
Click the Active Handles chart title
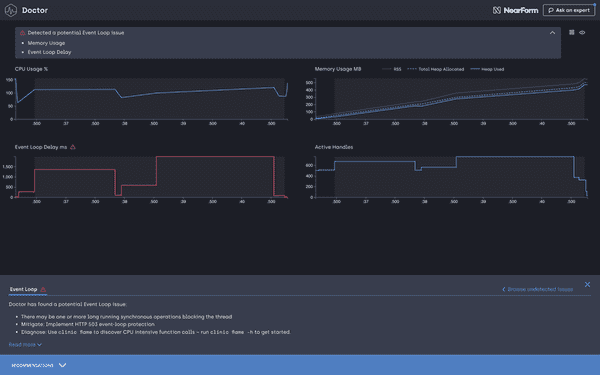334,147
